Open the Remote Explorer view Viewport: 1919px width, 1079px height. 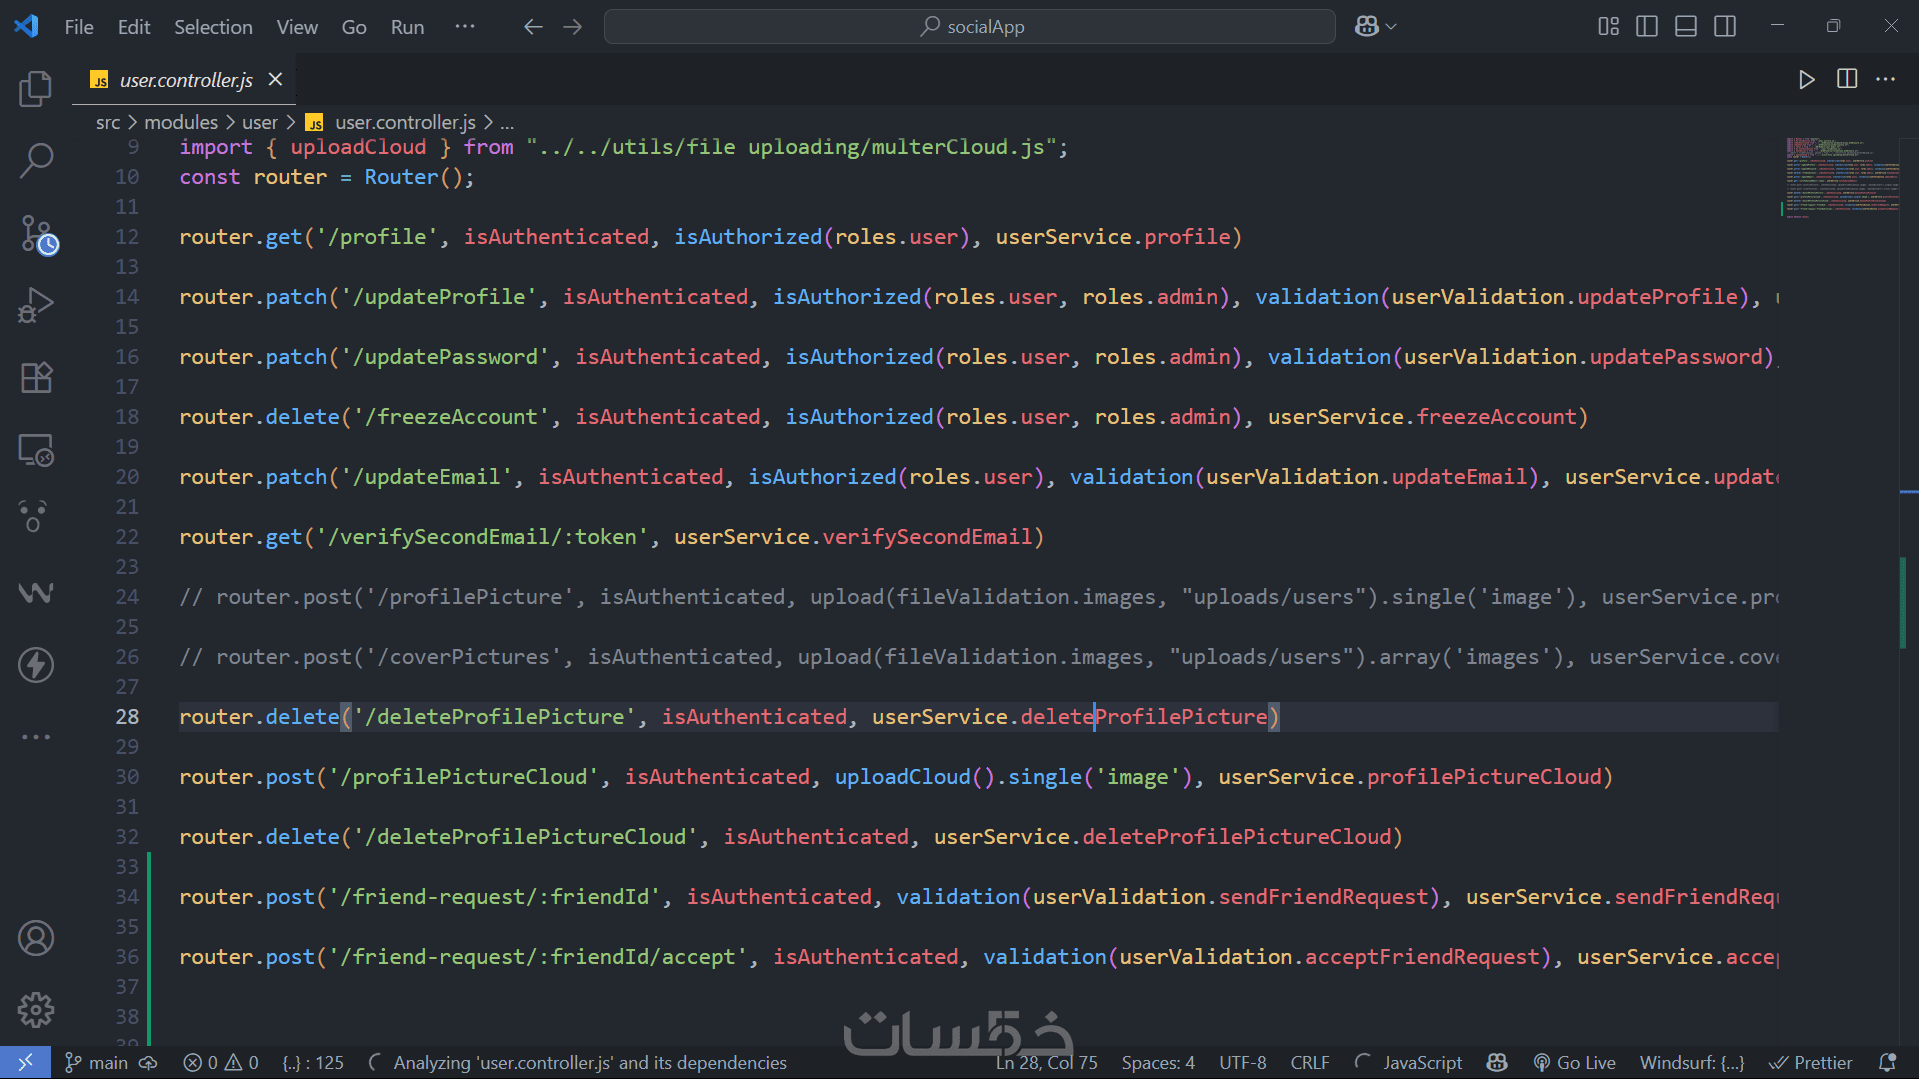[36, 450]
